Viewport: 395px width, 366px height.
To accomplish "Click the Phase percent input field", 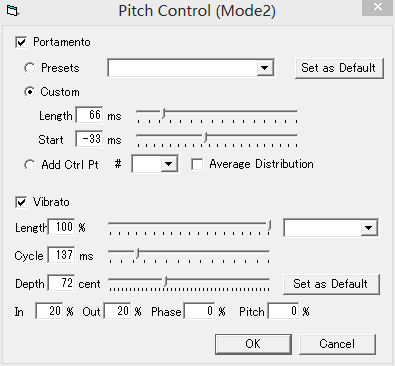I will pyautogui.click(x=199, y=311).
